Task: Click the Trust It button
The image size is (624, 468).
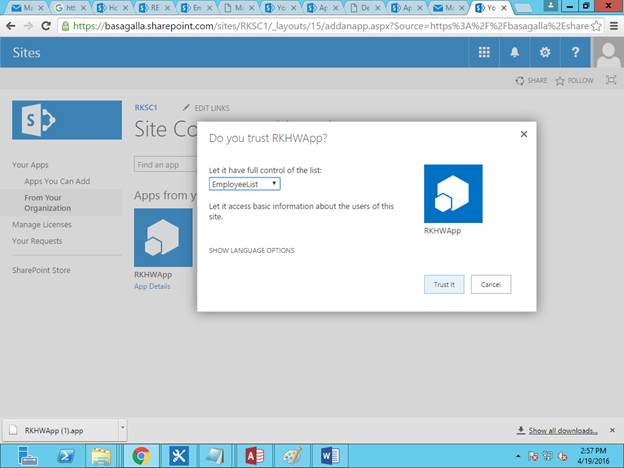Action: point(444,284)
